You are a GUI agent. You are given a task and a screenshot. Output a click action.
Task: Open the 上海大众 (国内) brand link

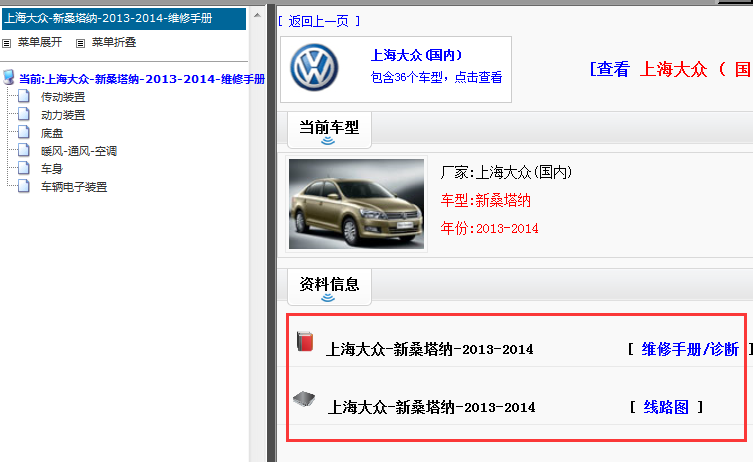tap(416, 55)
